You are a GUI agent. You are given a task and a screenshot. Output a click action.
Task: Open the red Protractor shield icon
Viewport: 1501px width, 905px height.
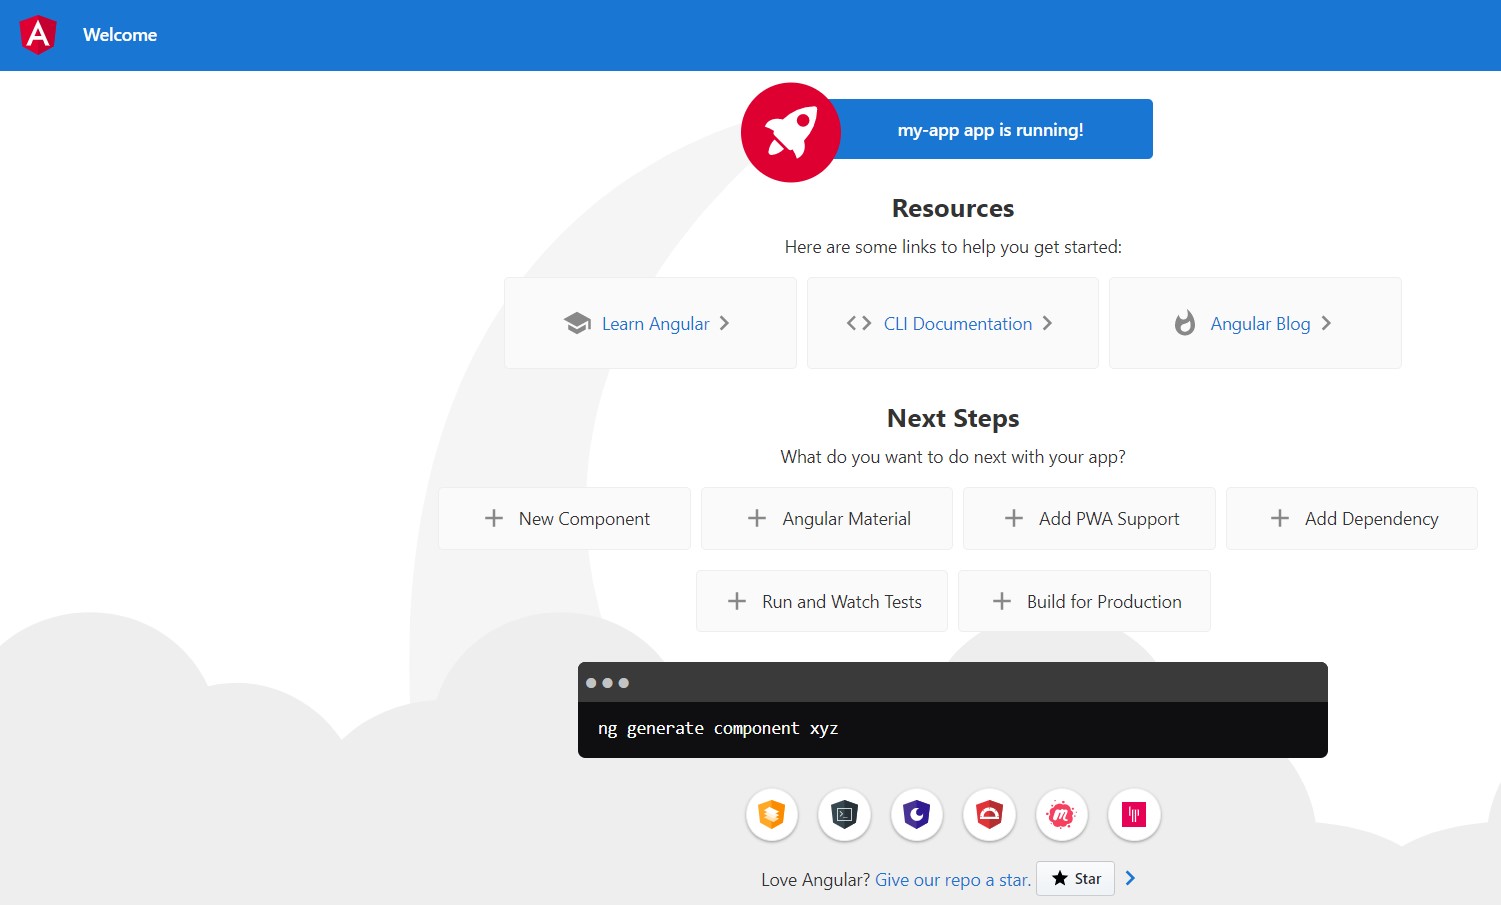990,815
